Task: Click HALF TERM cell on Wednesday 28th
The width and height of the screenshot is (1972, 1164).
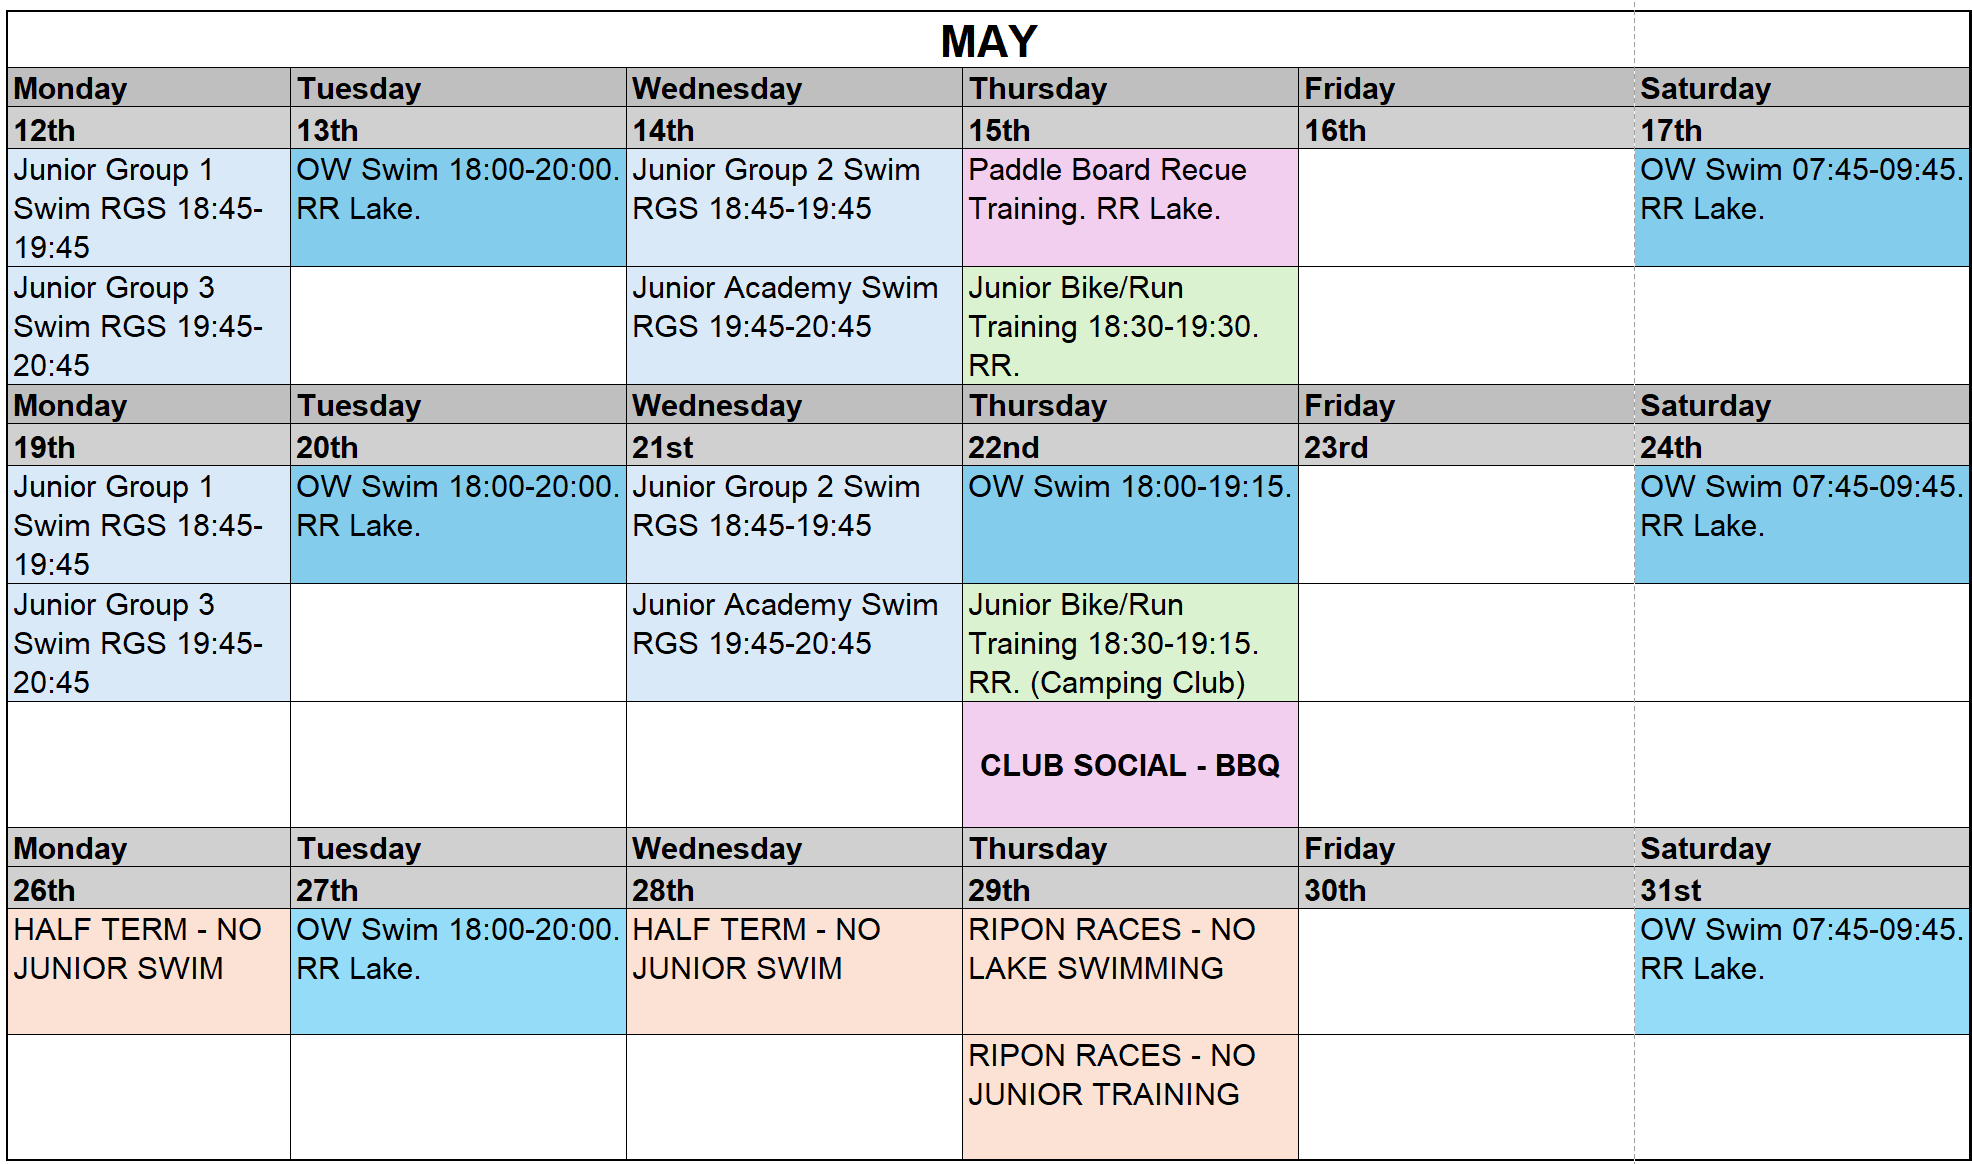Action: click(794, 971)
